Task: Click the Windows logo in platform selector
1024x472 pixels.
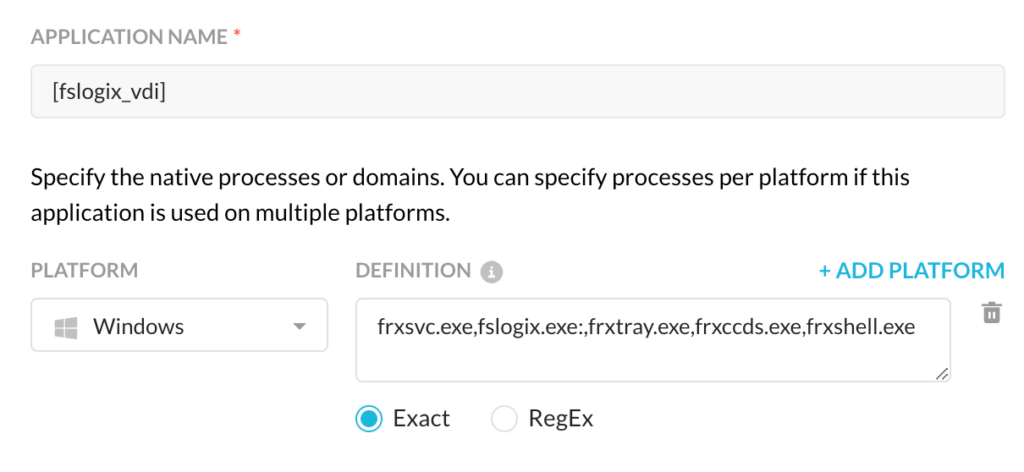Action: (x=66, y=327)
